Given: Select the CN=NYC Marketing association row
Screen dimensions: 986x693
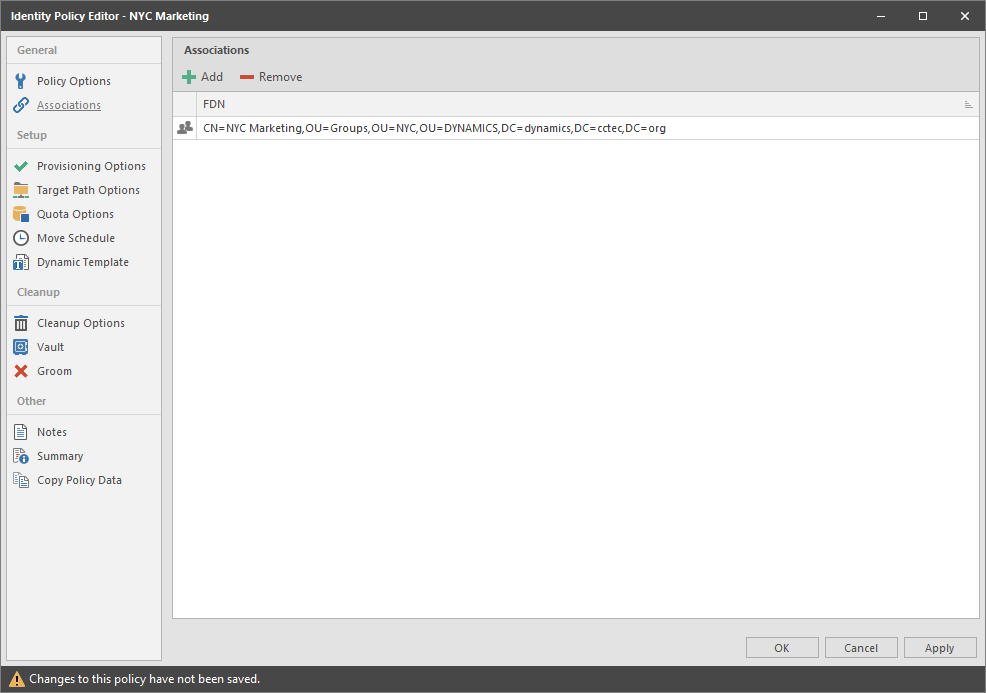Looking at the screenshot, I should tap(576, 128).
